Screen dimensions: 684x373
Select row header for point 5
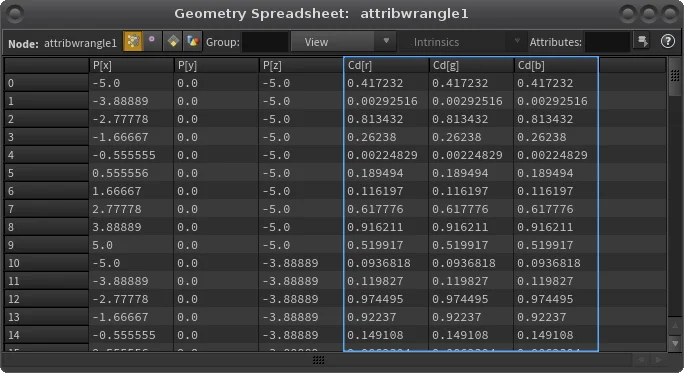pos(47,173)
